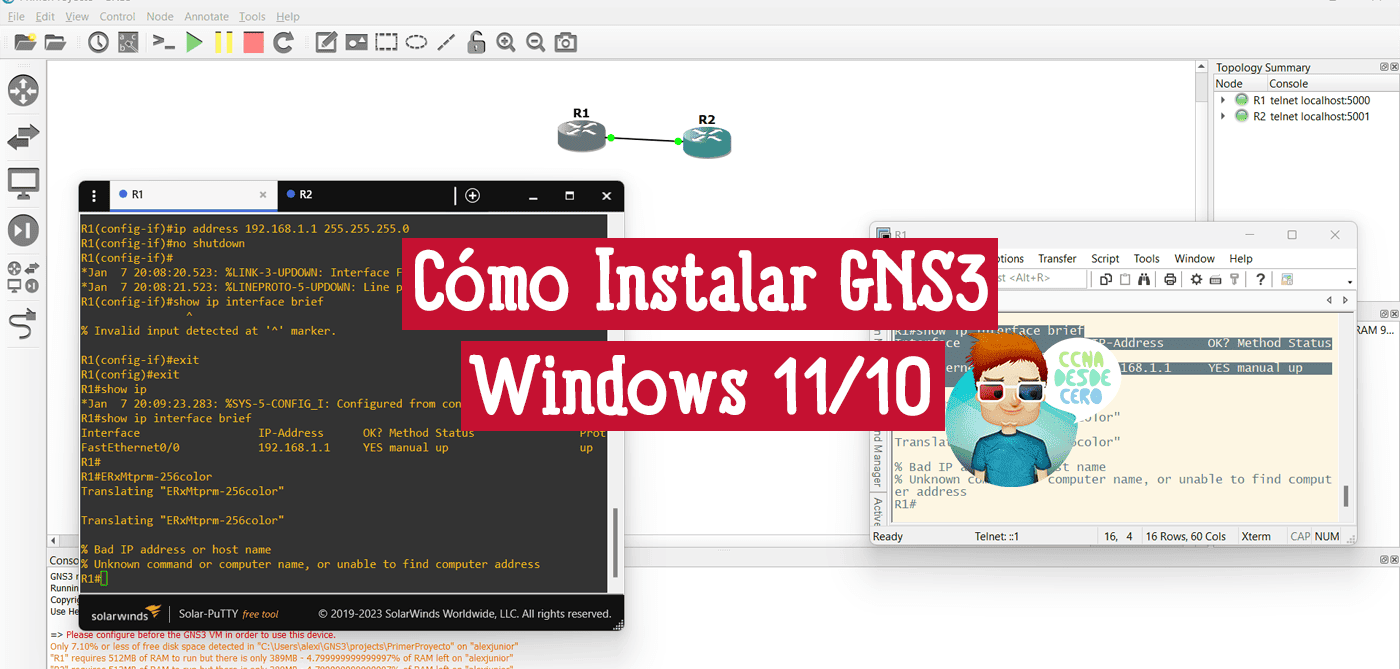
Task: Select router R2 on the canvas
Action: pyautogui.click(x=707, y=142)
